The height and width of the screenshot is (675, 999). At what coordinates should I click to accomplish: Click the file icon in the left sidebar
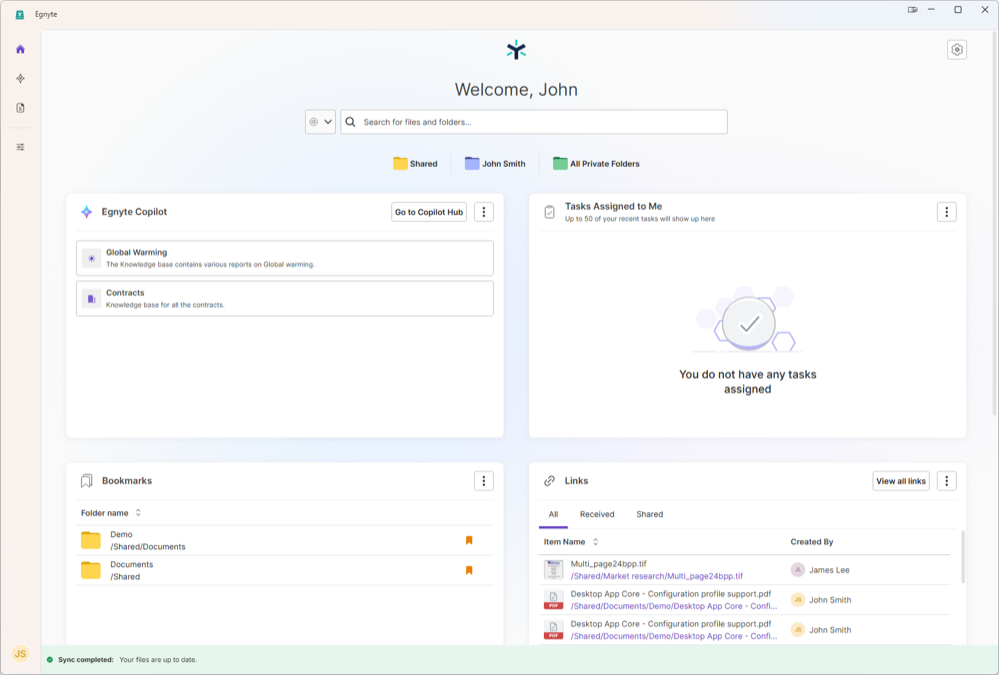(x=19, y=107)
